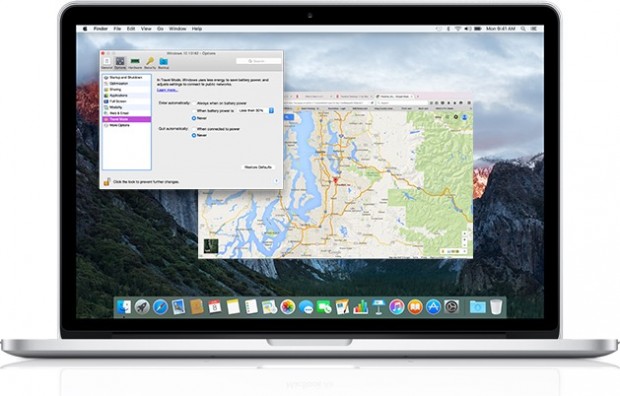Choose Always when on battery power

[194, 103]
